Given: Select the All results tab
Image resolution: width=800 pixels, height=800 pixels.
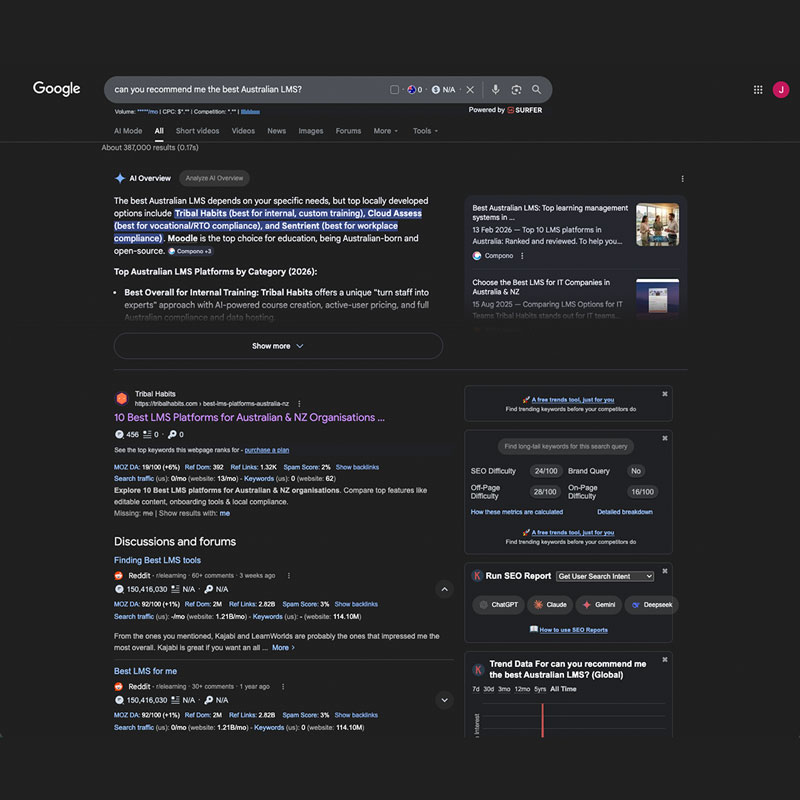Looking at the screenshot, I should coord(159,131).
